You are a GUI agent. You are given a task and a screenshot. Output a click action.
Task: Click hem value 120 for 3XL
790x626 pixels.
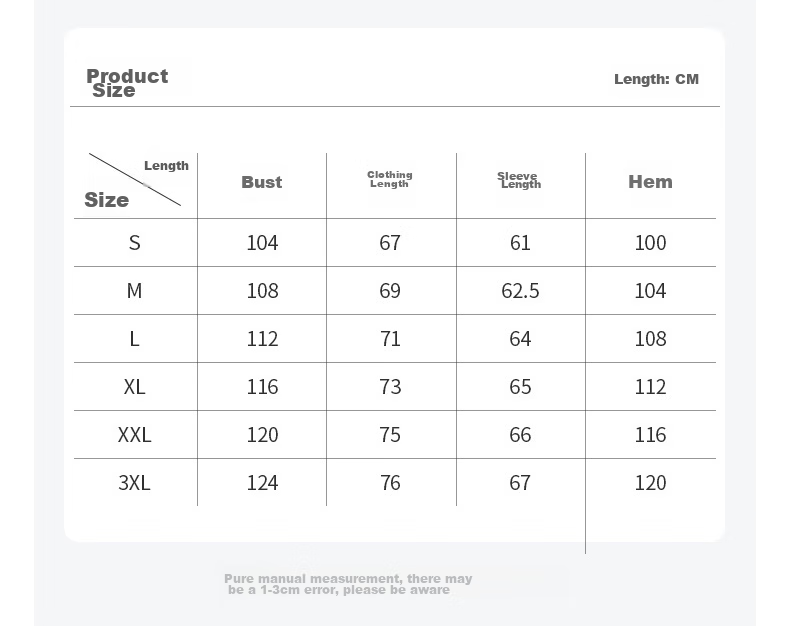[650, 483]
